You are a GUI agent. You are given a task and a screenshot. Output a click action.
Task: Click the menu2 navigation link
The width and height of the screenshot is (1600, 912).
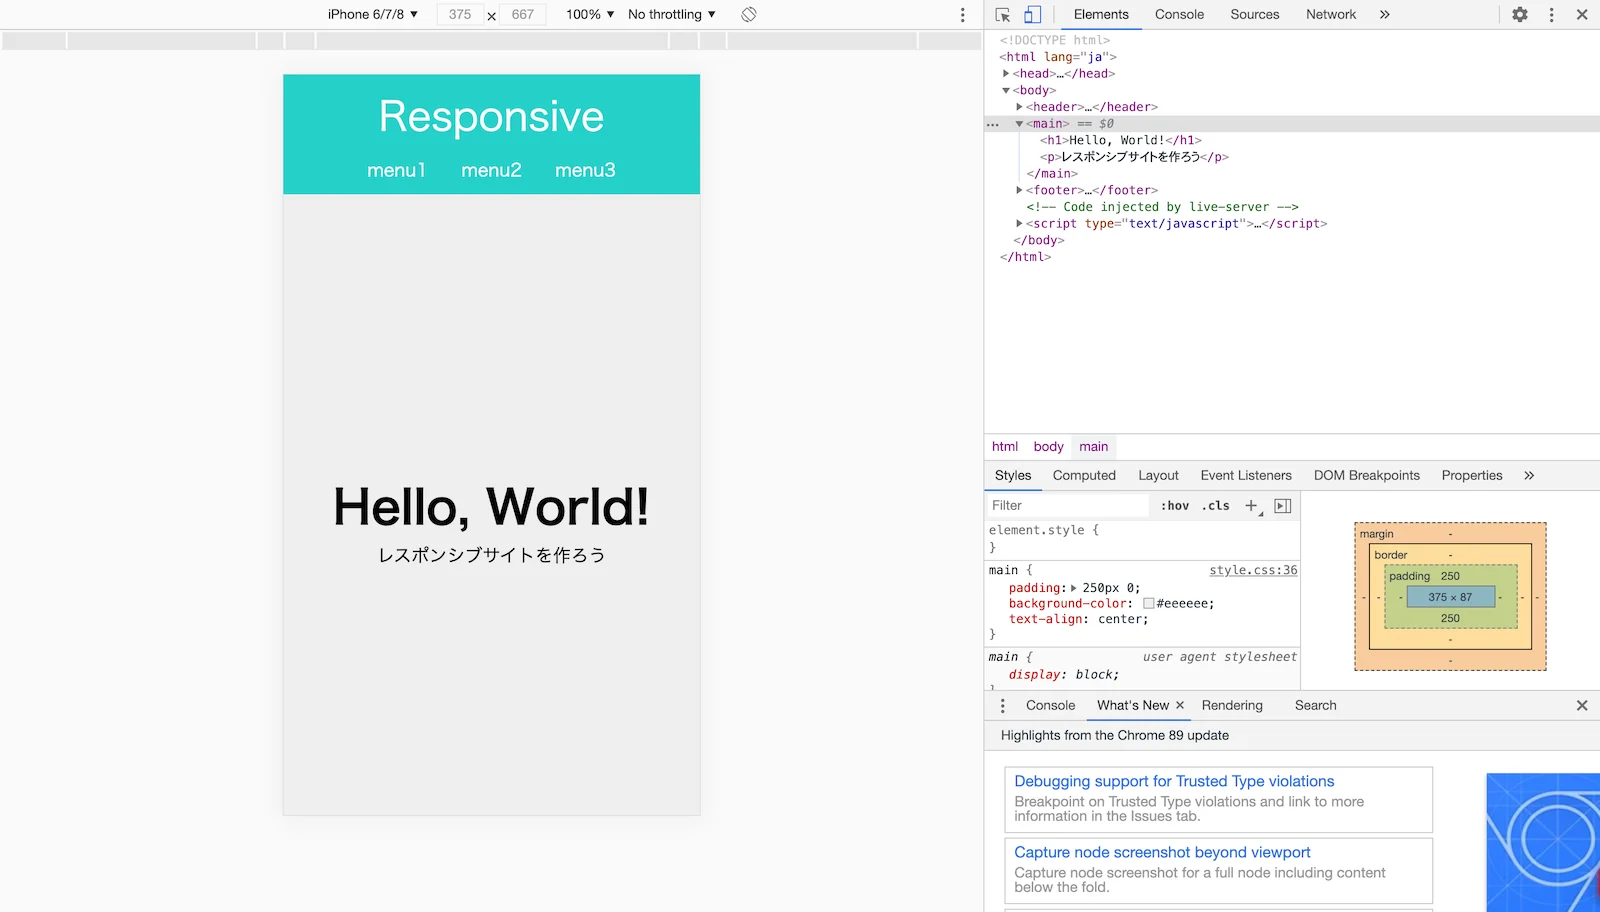tap(491, 171)
